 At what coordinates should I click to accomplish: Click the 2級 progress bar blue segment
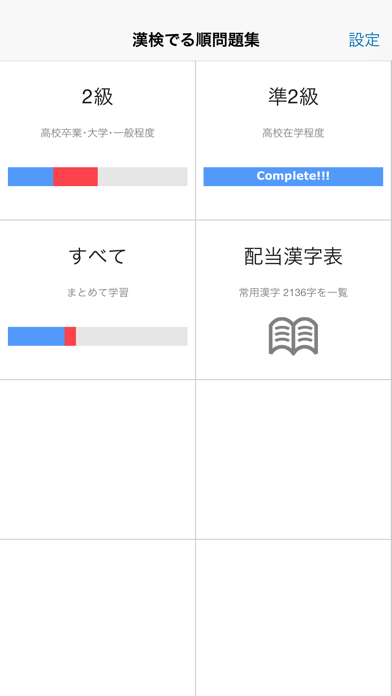pyautogui.click(x=31, y=177)
